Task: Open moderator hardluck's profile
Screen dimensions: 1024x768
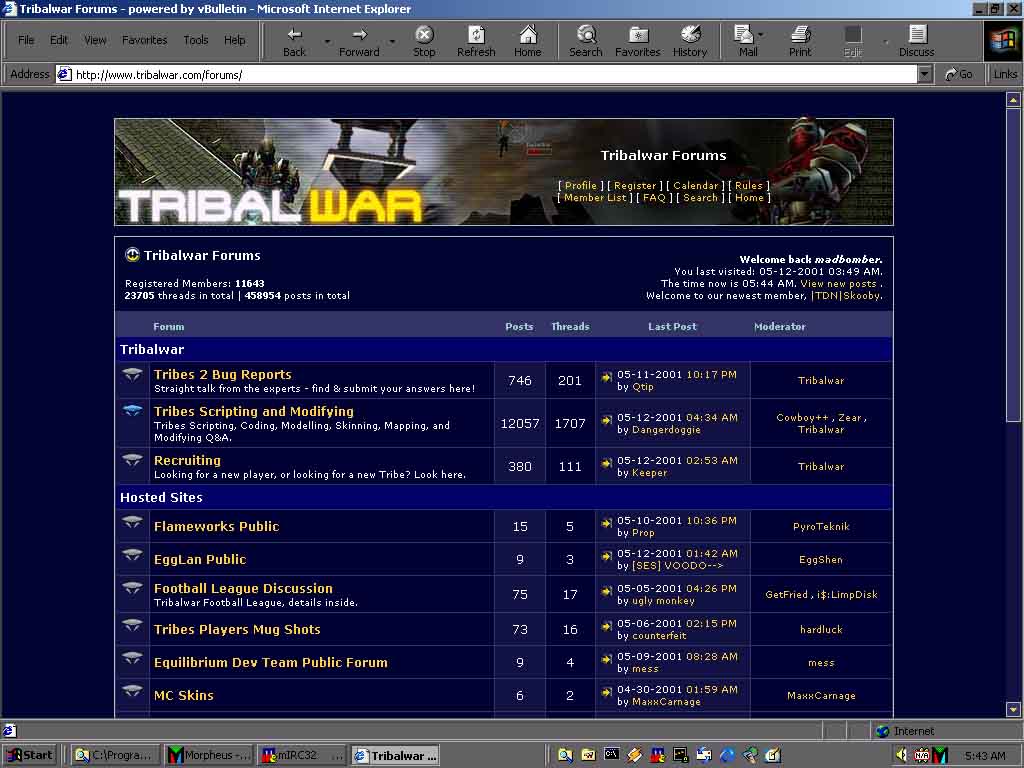Action: (821, 630)
